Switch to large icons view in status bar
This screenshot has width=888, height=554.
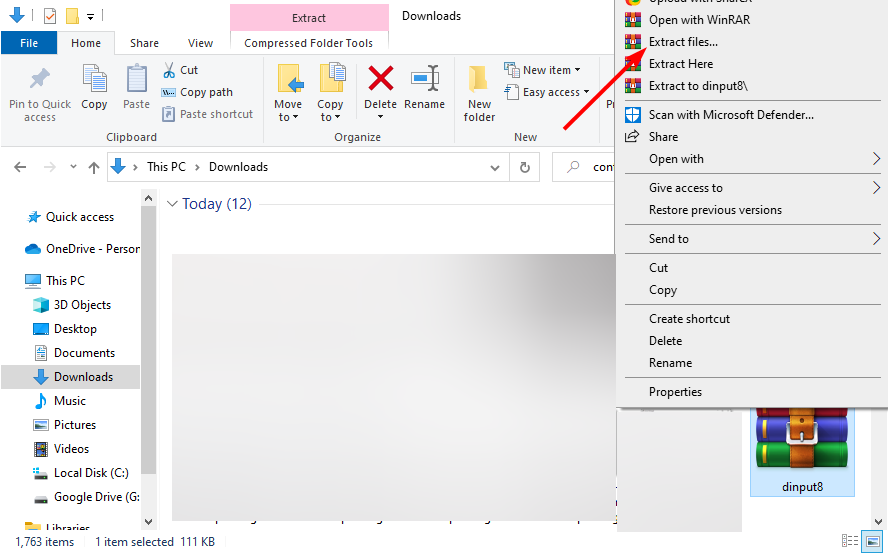pyautogui.click(x=872, y=541)
